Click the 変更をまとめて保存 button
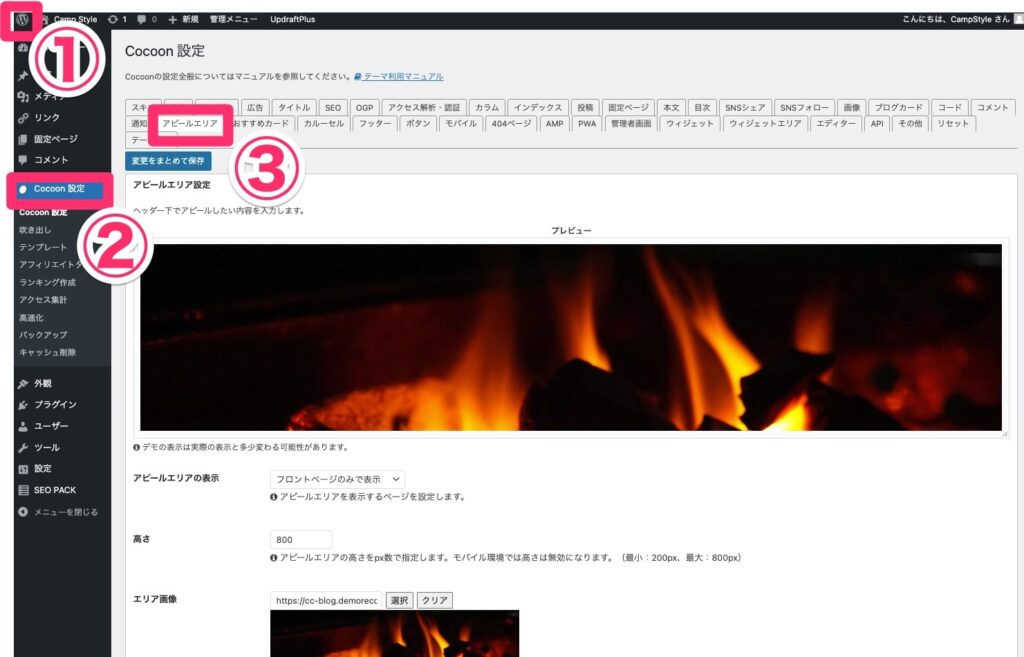 point(168,161)
